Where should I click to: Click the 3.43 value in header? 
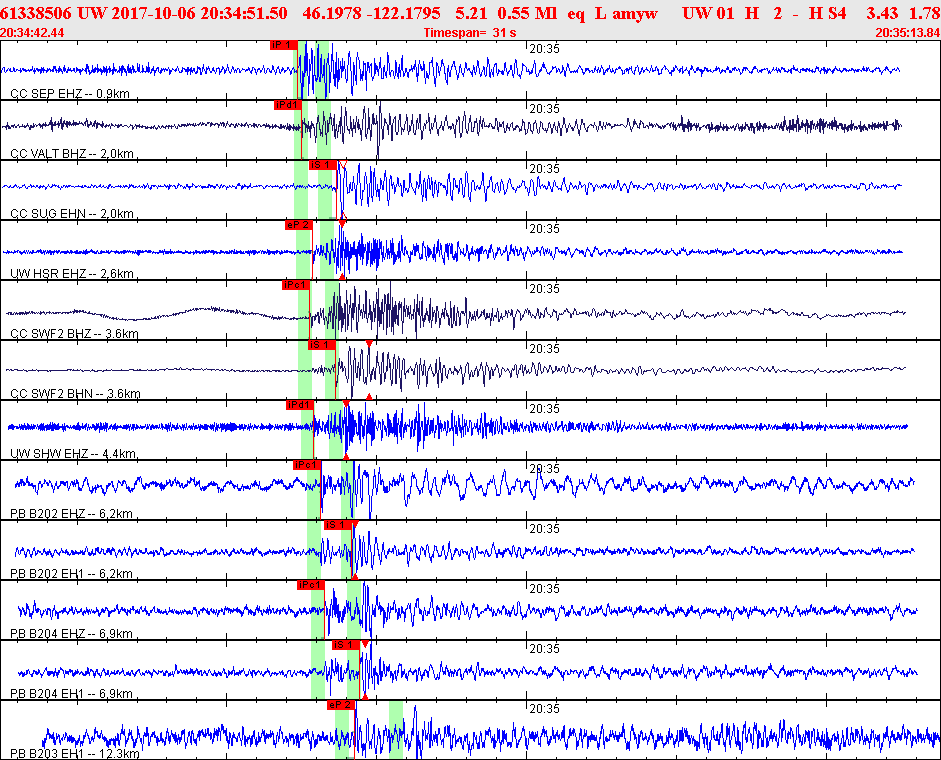click(882, 13)
